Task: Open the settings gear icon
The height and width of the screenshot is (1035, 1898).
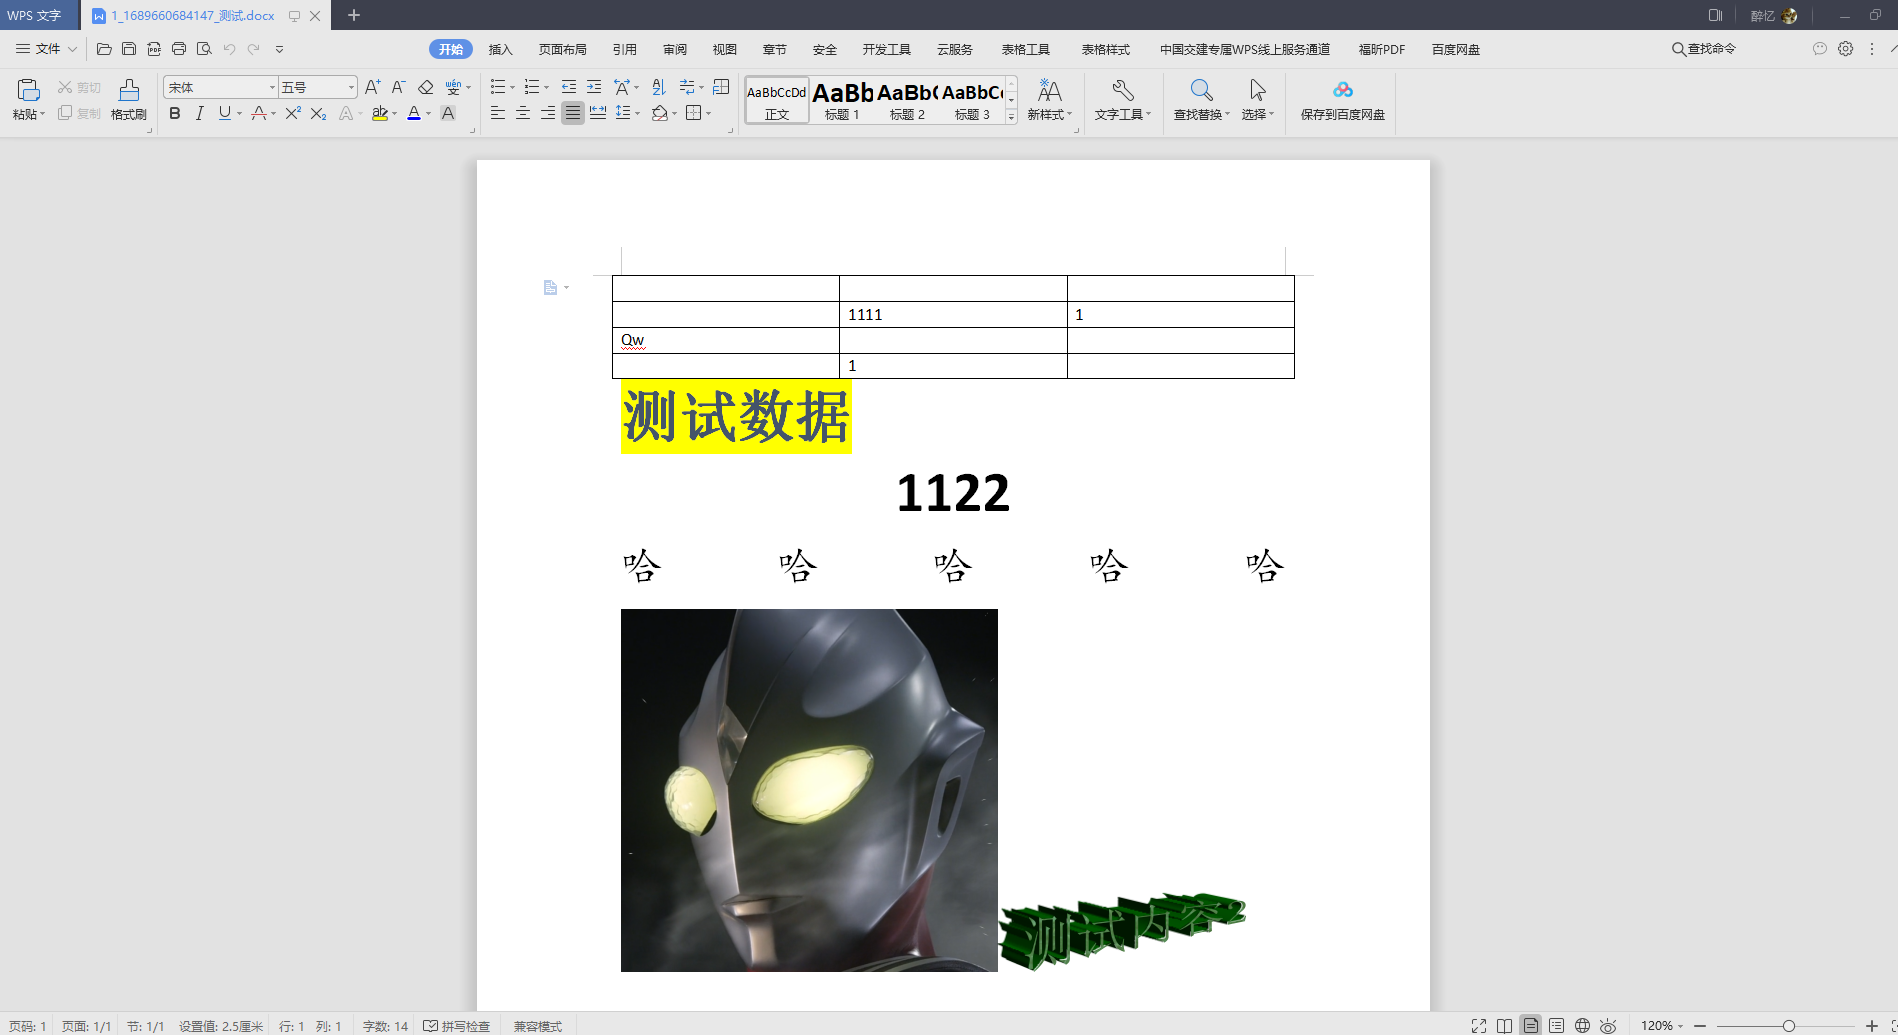Action: coord(1846,49)
